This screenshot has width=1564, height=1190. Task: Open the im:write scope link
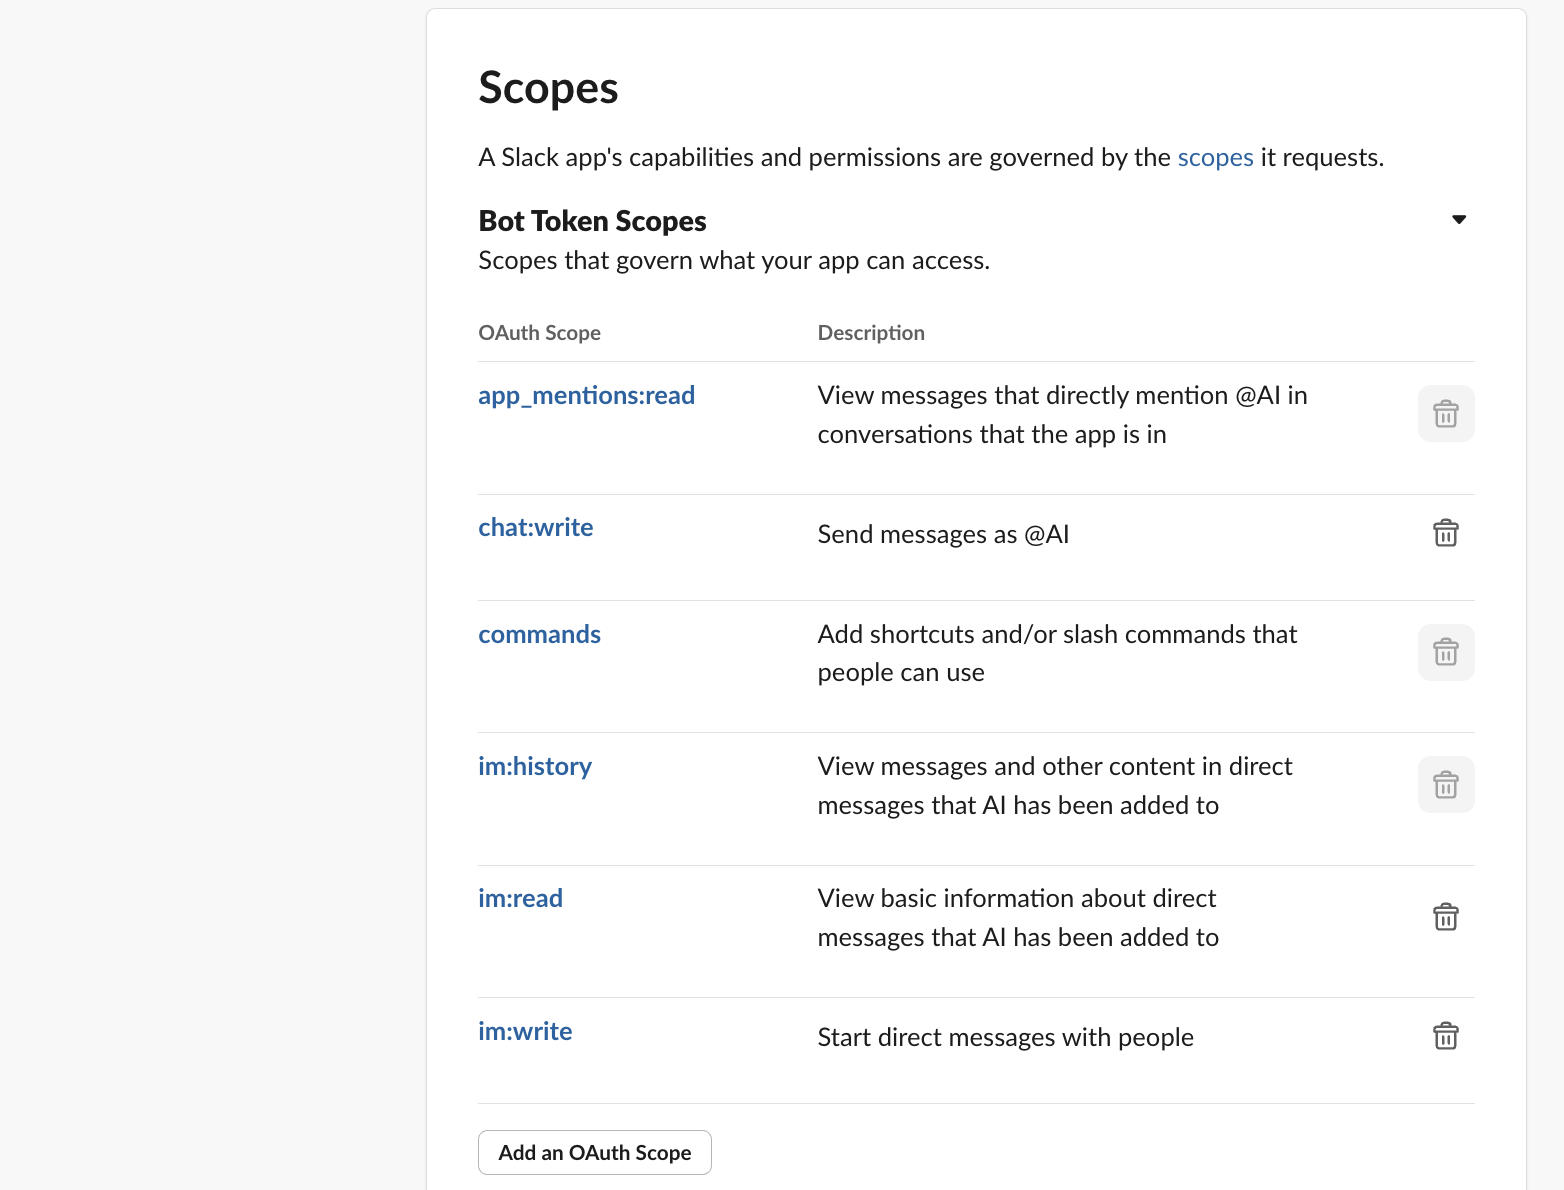coord(525,1031)
